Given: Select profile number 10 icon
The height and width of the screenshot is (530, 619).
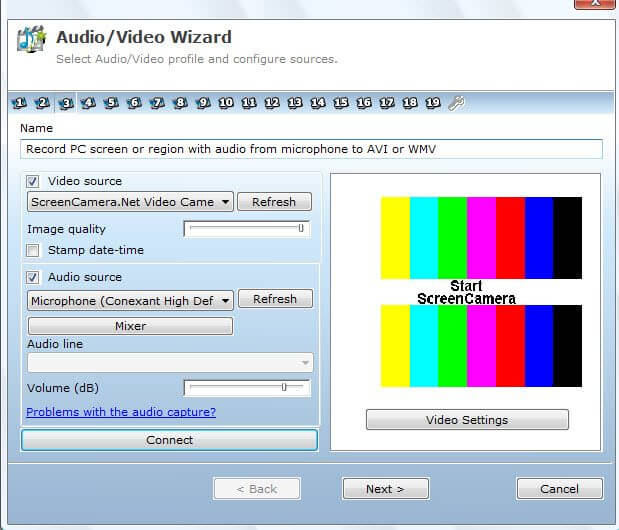Looking at the screenshot, I should (226, 103).
